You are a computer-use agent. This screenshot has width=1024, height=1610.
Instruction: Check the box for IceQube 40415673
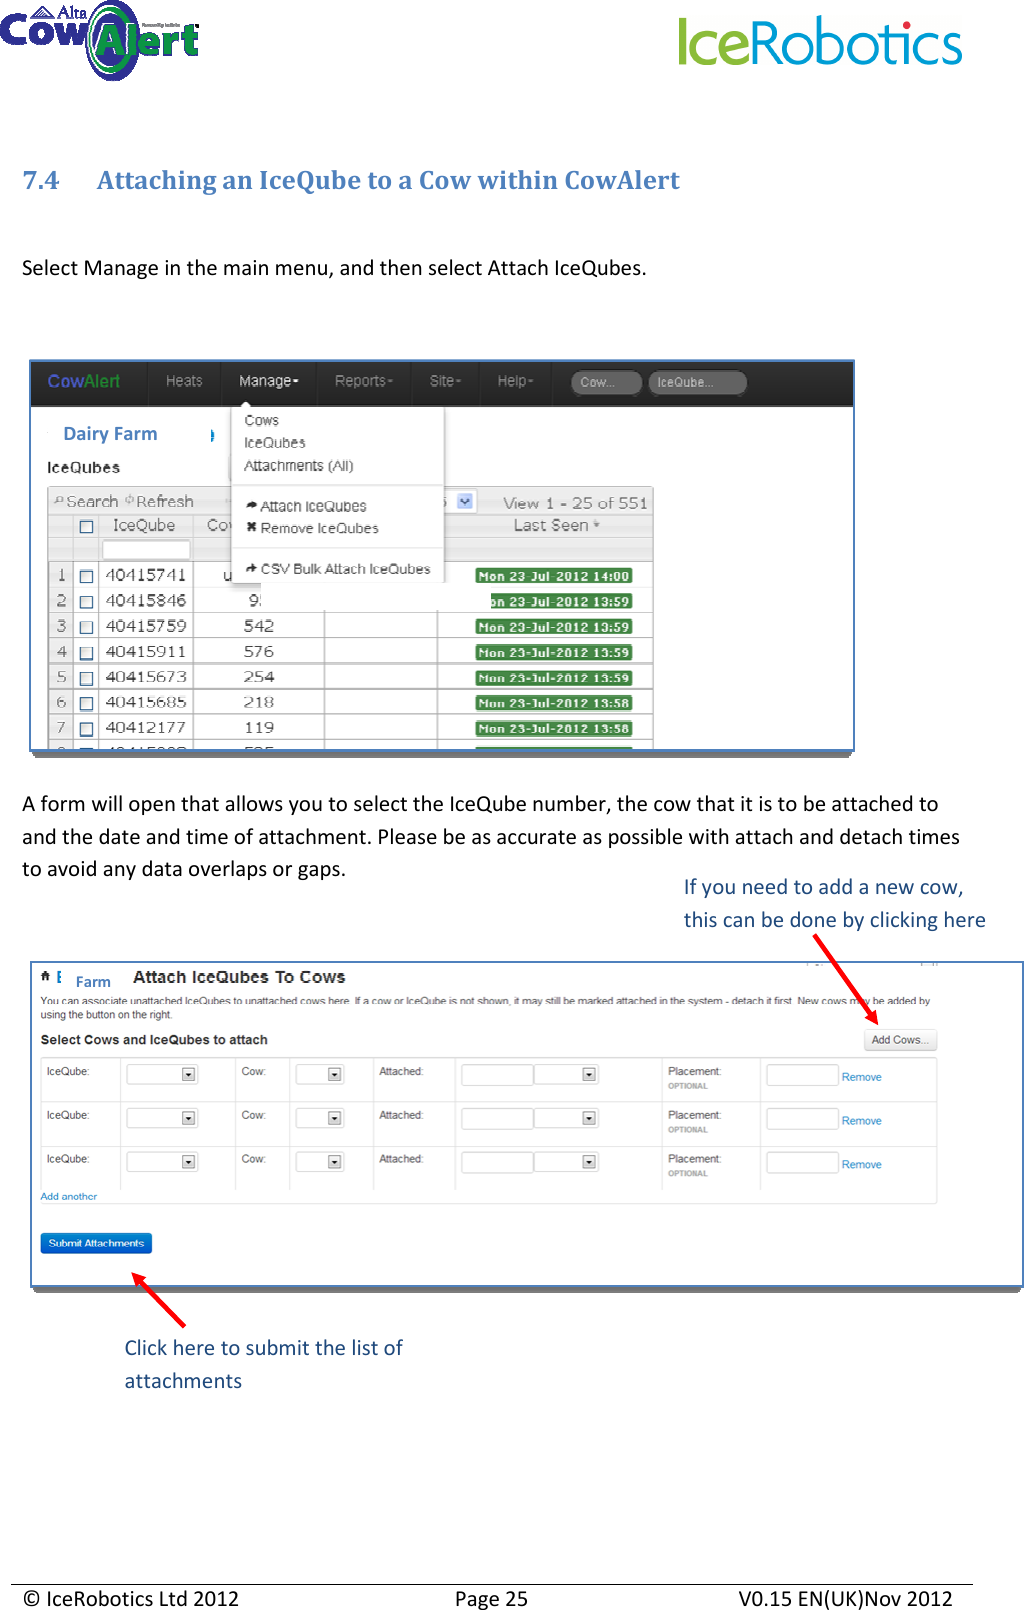click(x=86, y=678)
